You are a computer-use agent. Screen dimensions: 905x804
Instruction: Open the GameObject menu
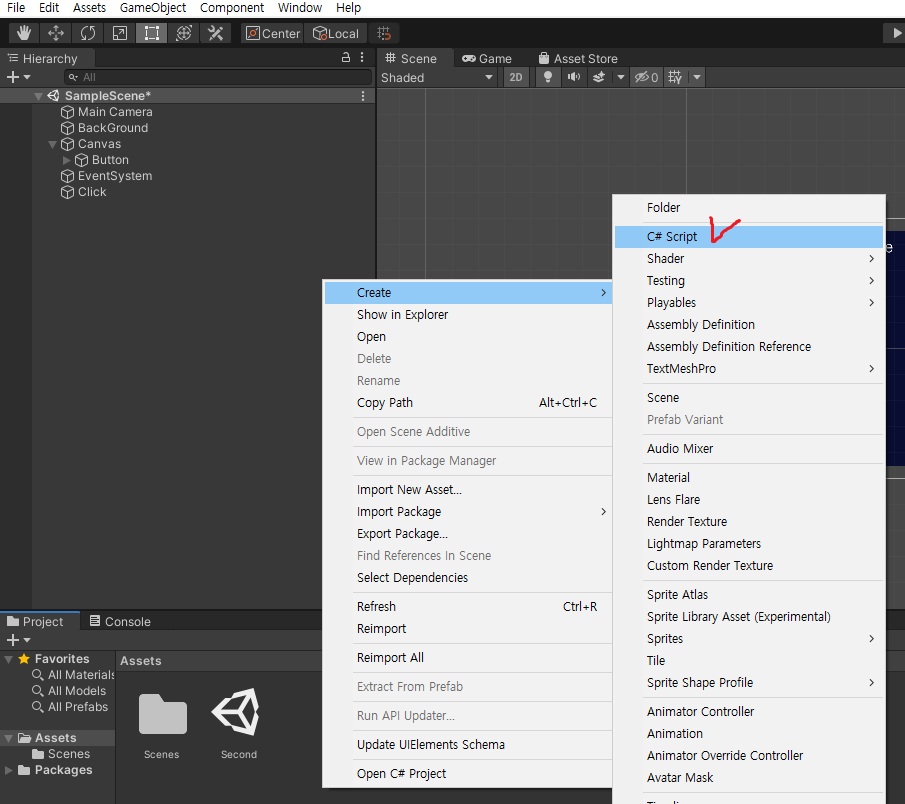point(153,8)
